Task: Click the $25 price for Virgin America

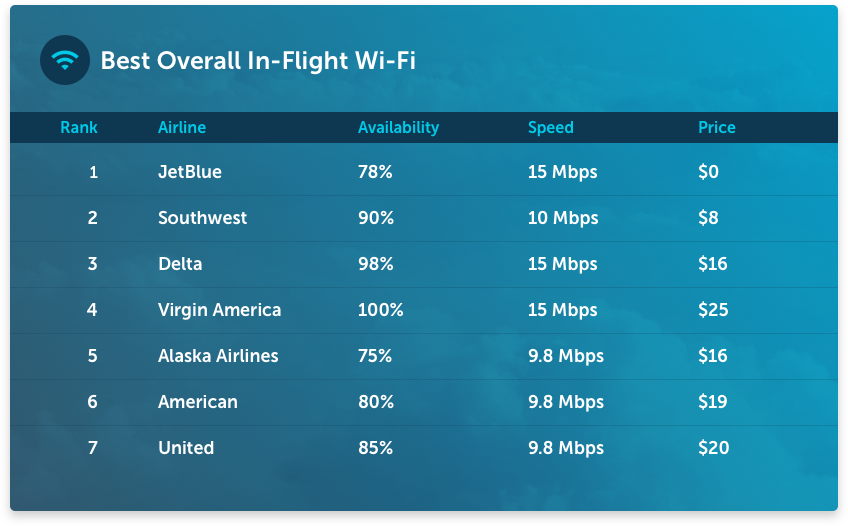Action: pyautogui.click(x=713, y=310)
